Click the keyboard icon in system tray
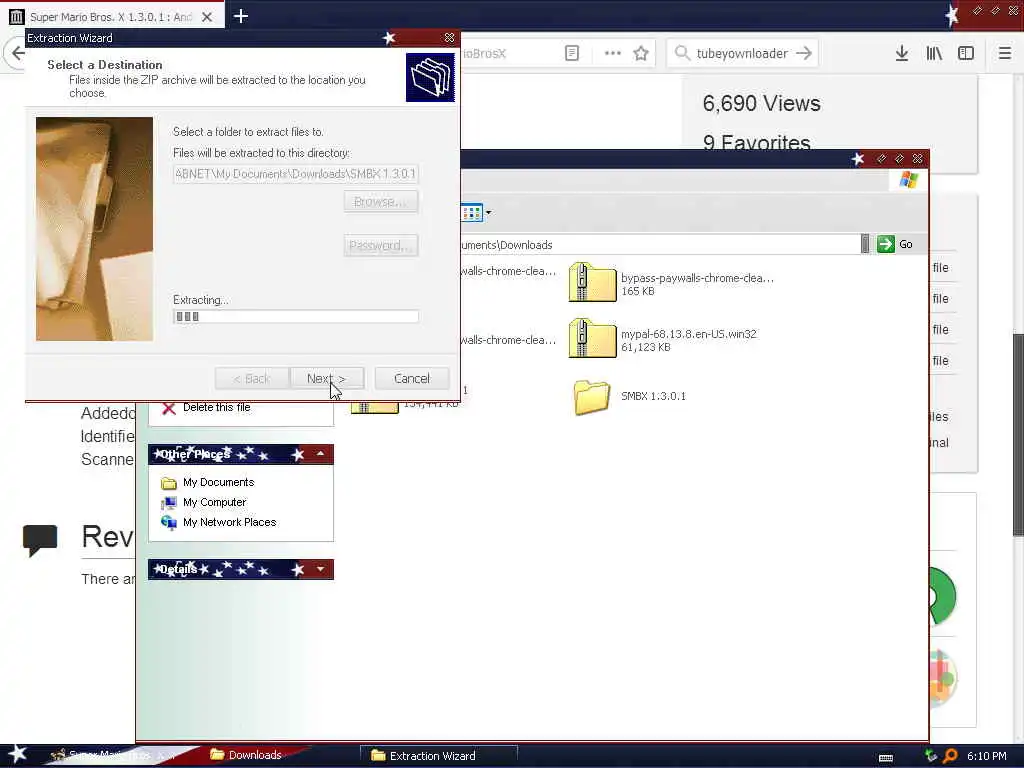The width and height of the screenshot is (1024, 768). pyautogui.click(x=886, y=757)
